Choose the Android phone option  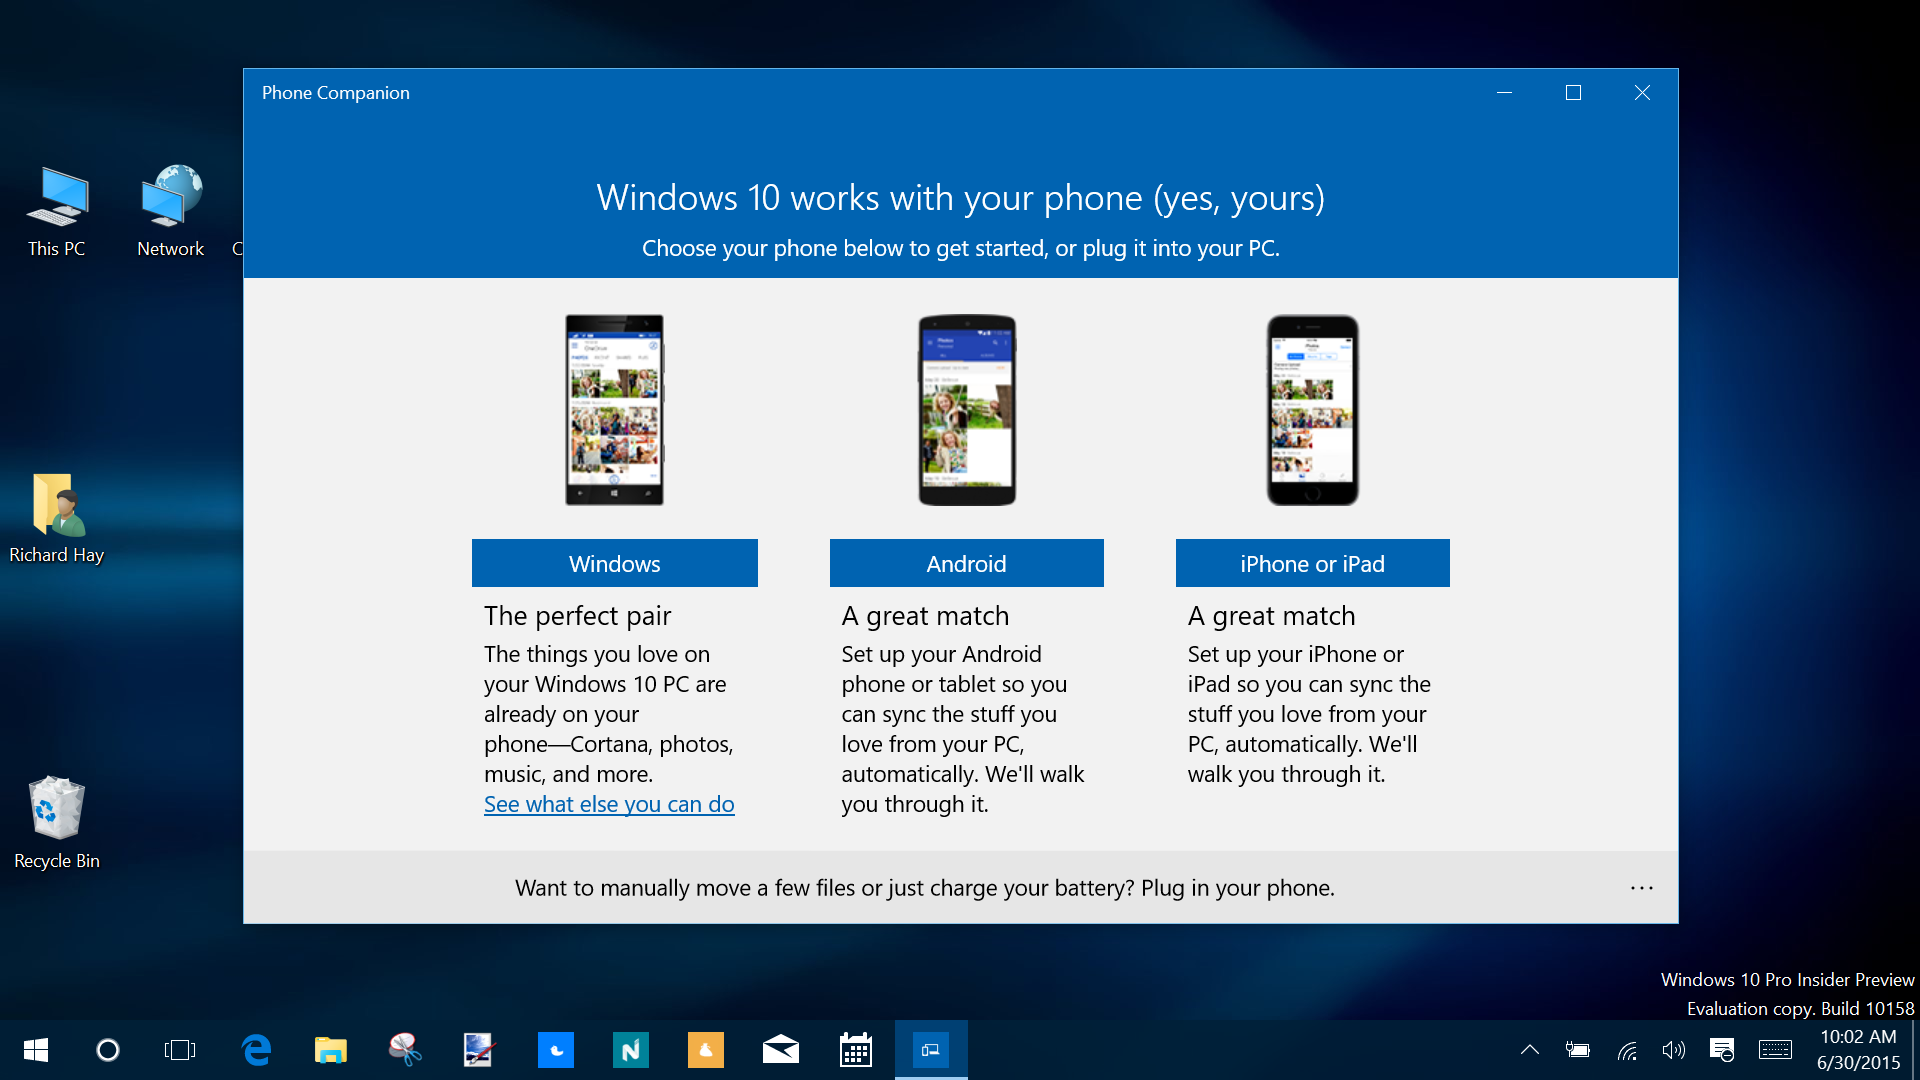(966, 563)
